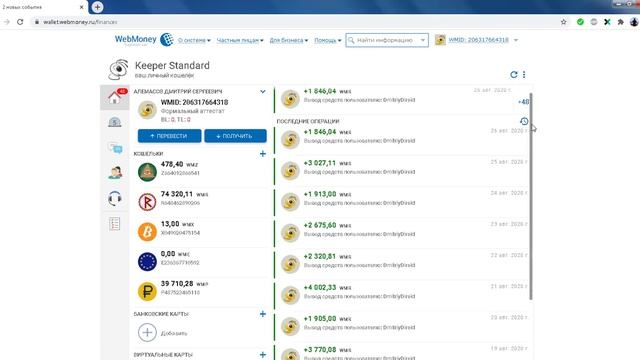
Task: Click the ruble WMP wallet icon
Action: [x=147, y=291]
